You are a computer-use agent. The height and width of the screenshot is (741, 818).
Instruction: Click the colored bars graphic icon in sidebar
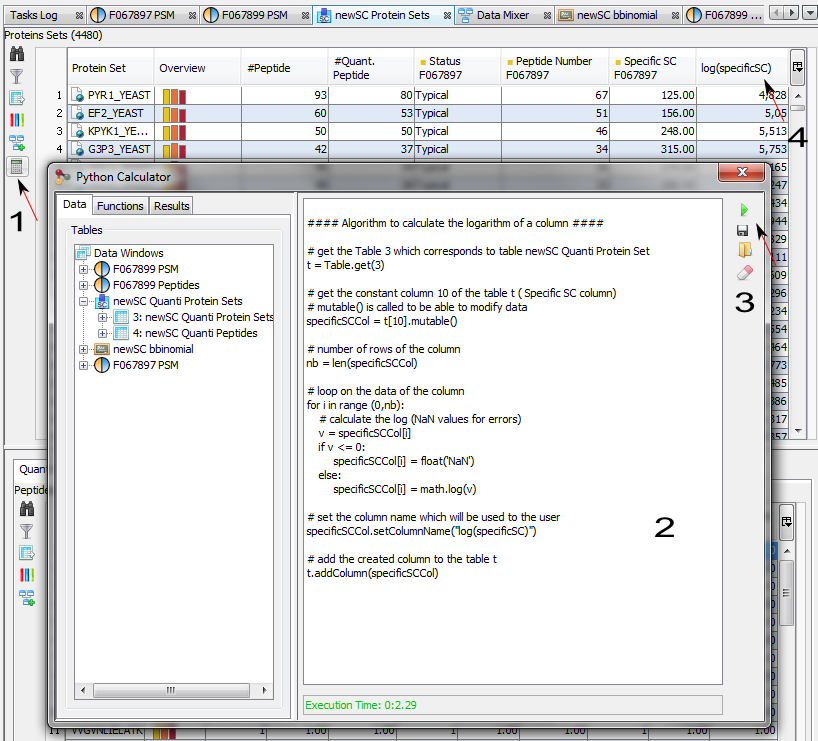tap(18, 120)
